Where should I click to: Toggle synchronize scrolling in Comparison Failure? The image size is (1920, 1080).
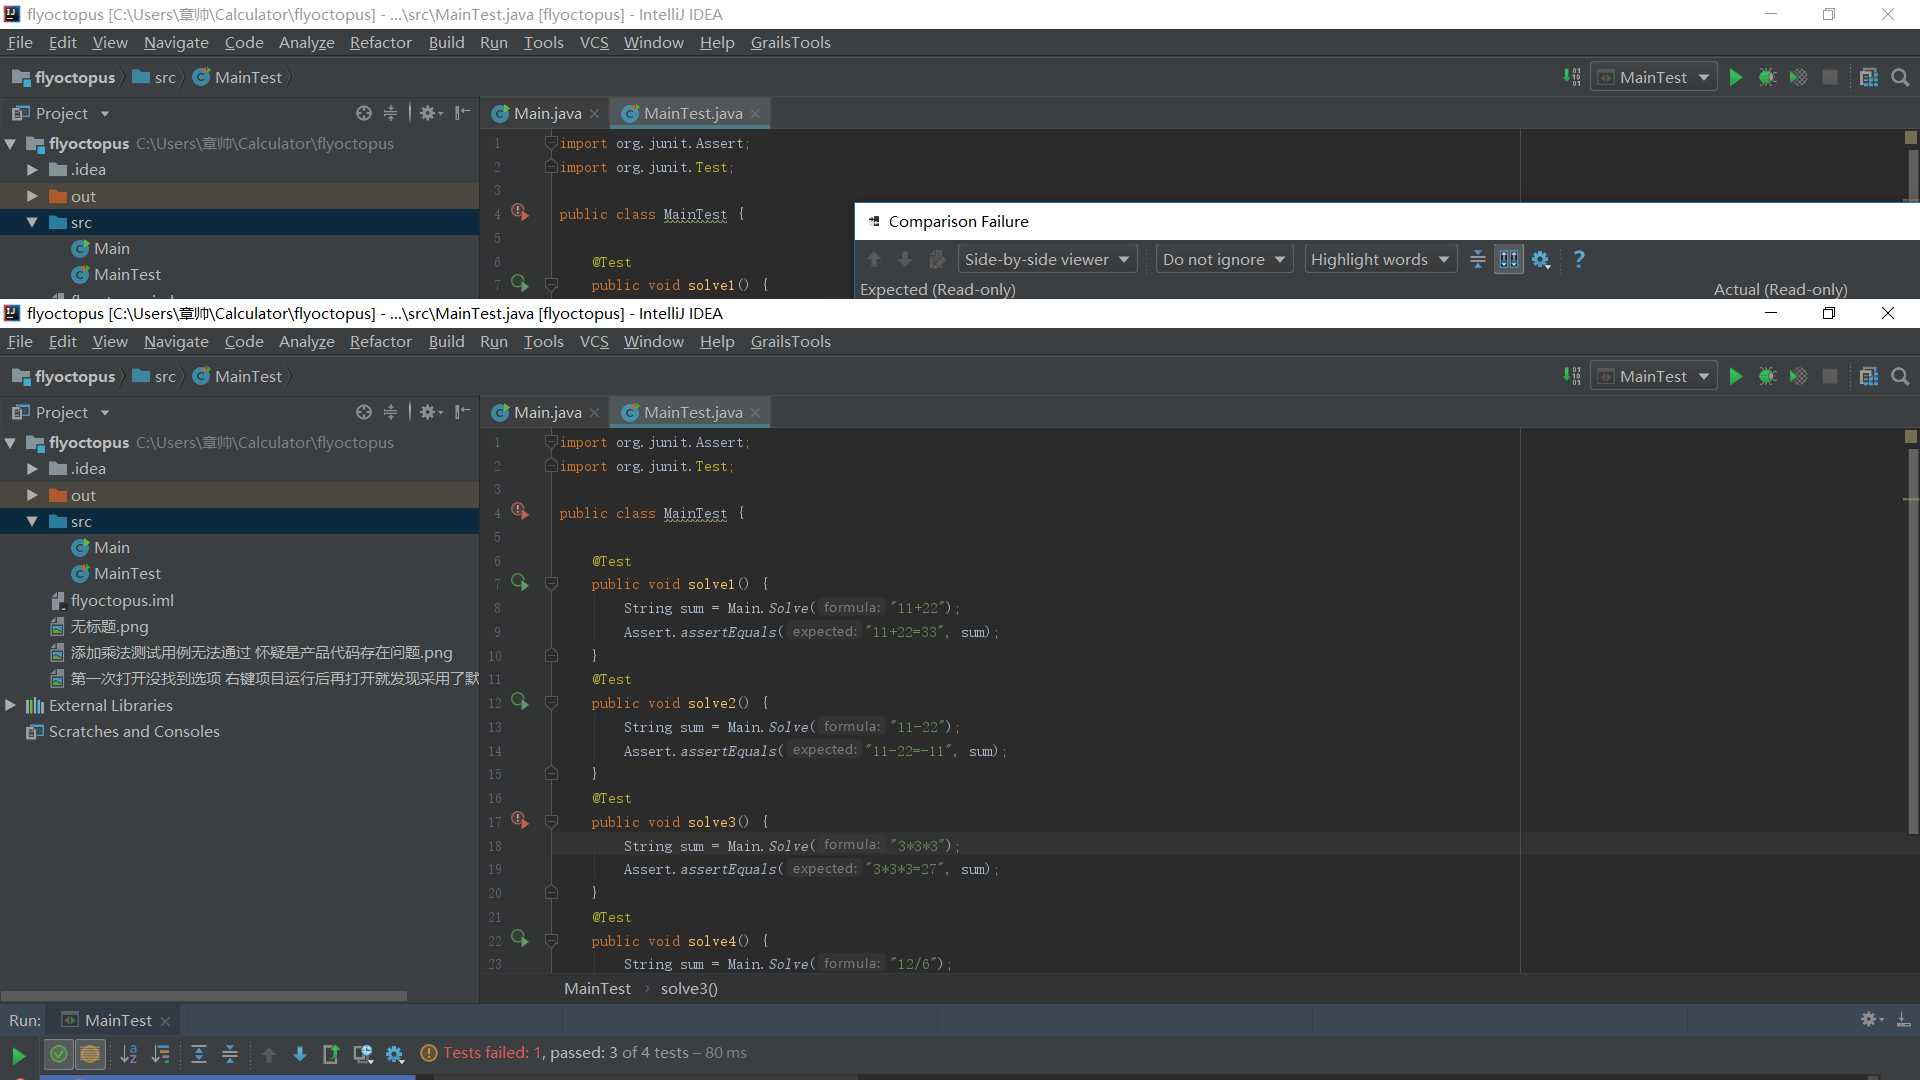(1509, 260)
